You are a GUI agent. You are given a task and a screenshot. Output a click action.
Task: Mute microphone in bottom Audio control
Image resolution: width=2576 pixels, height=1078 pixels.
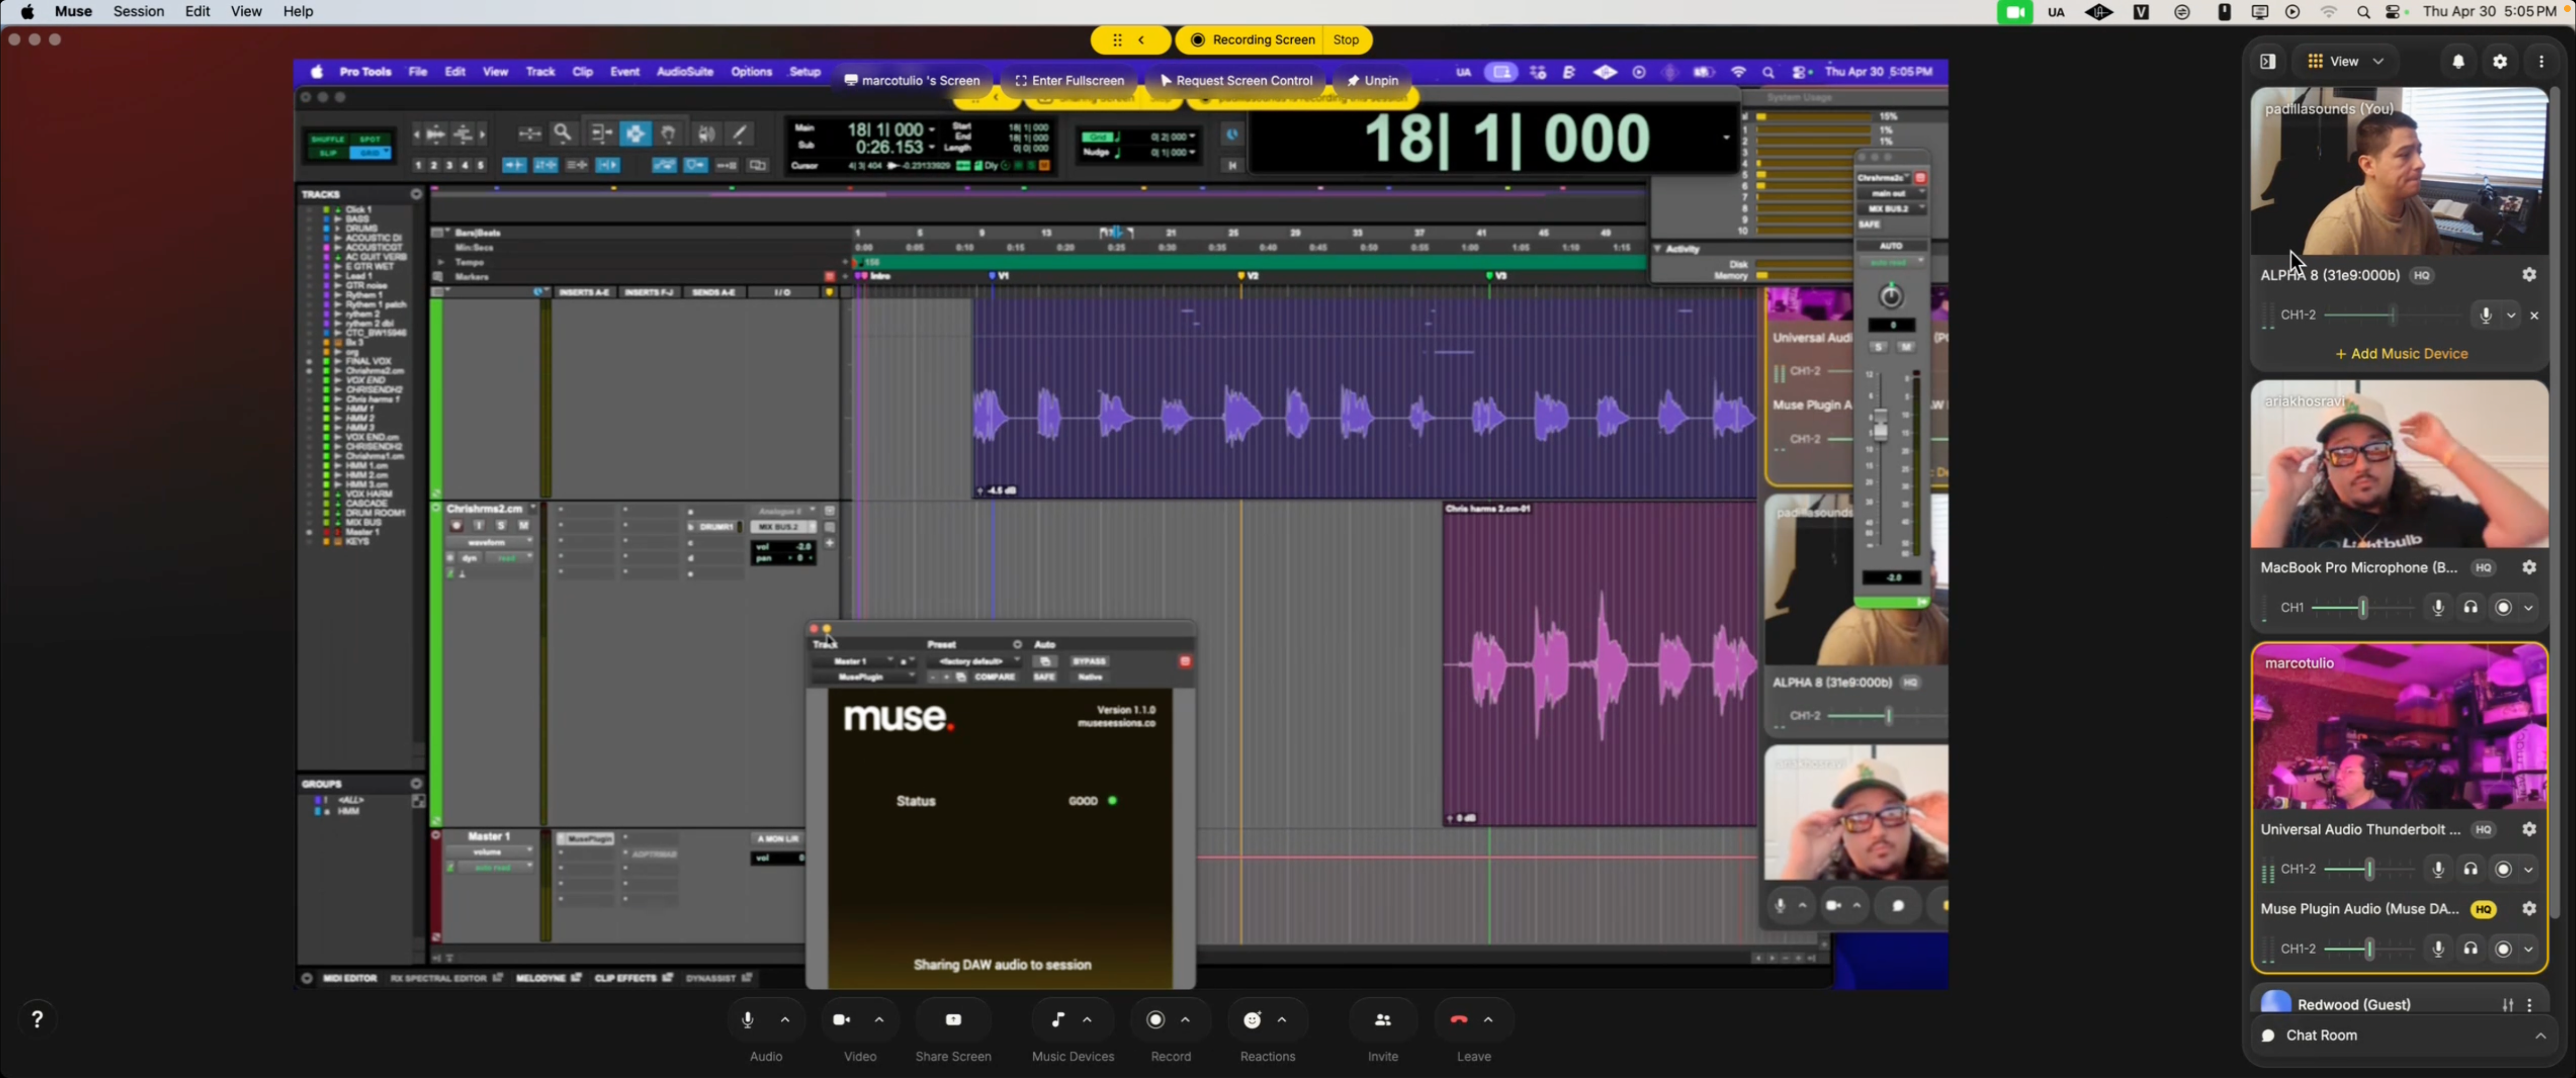click(747, 1019)
